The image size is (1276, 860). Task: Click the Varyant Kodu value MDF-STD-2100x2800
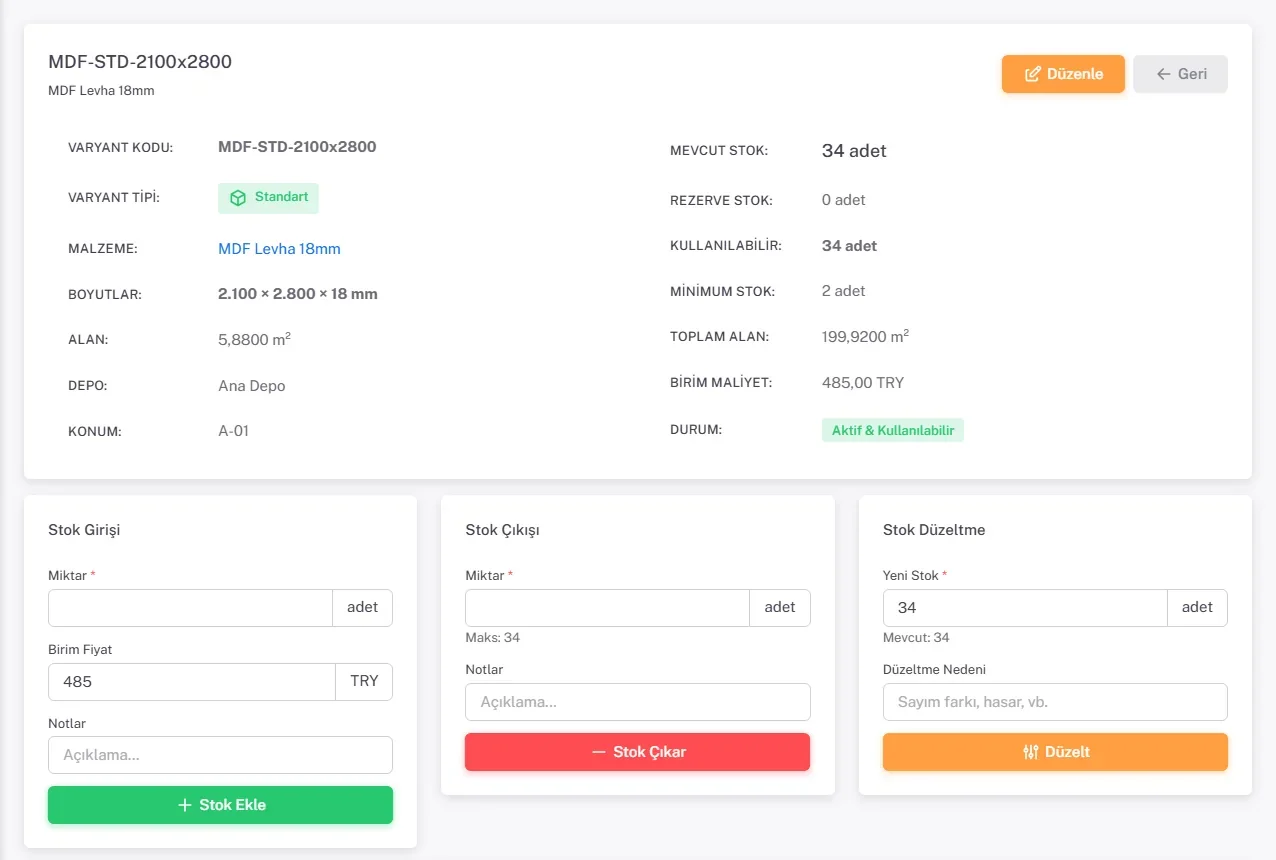point(297,147)
